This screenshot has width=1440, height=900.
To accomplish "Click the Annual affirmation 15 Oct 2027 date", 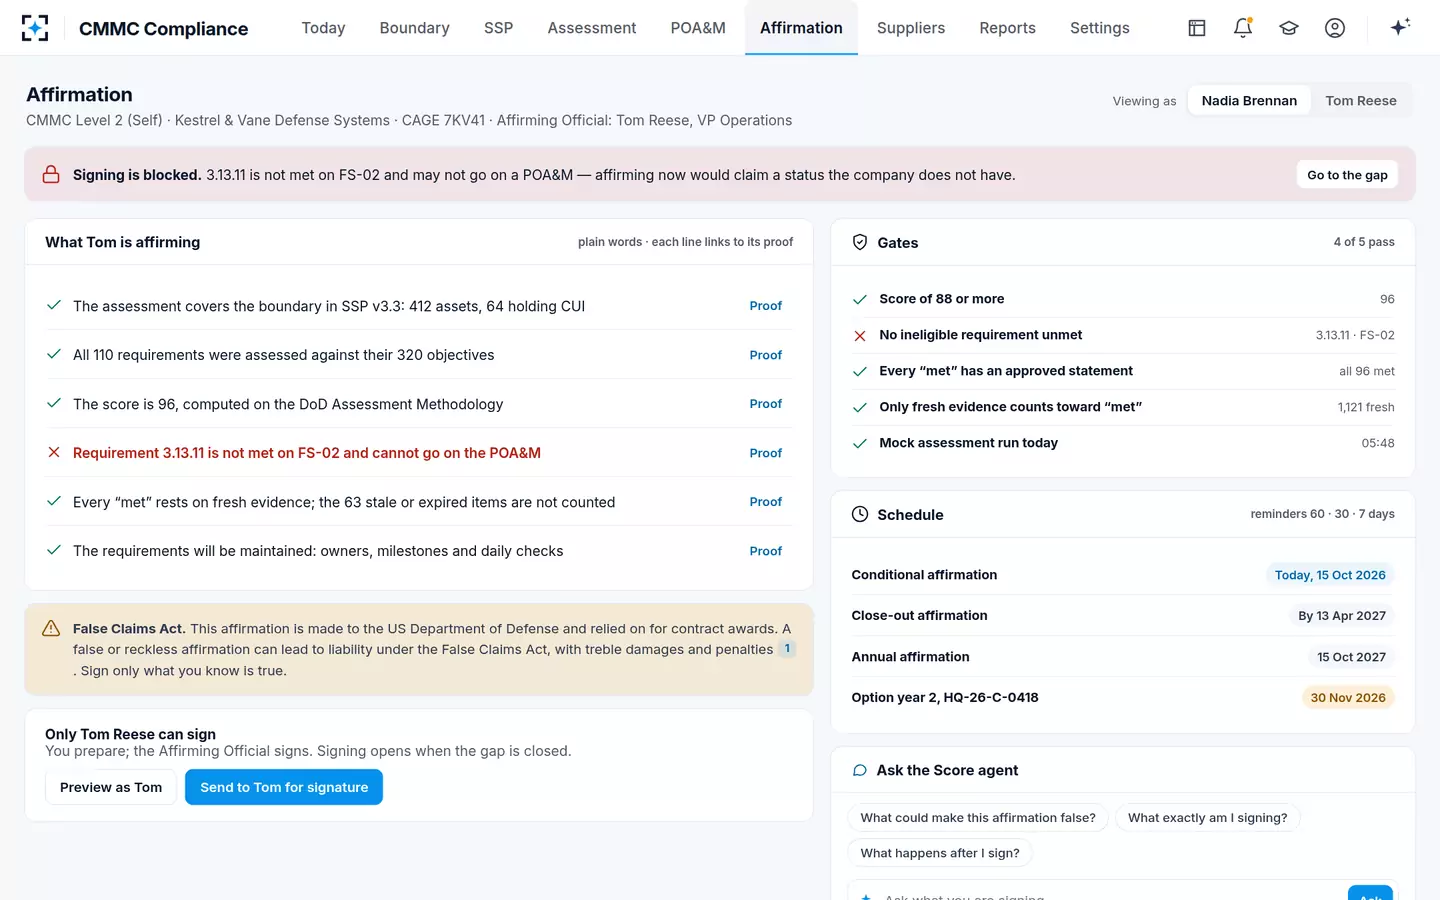I will click(x=1351, y=657).
